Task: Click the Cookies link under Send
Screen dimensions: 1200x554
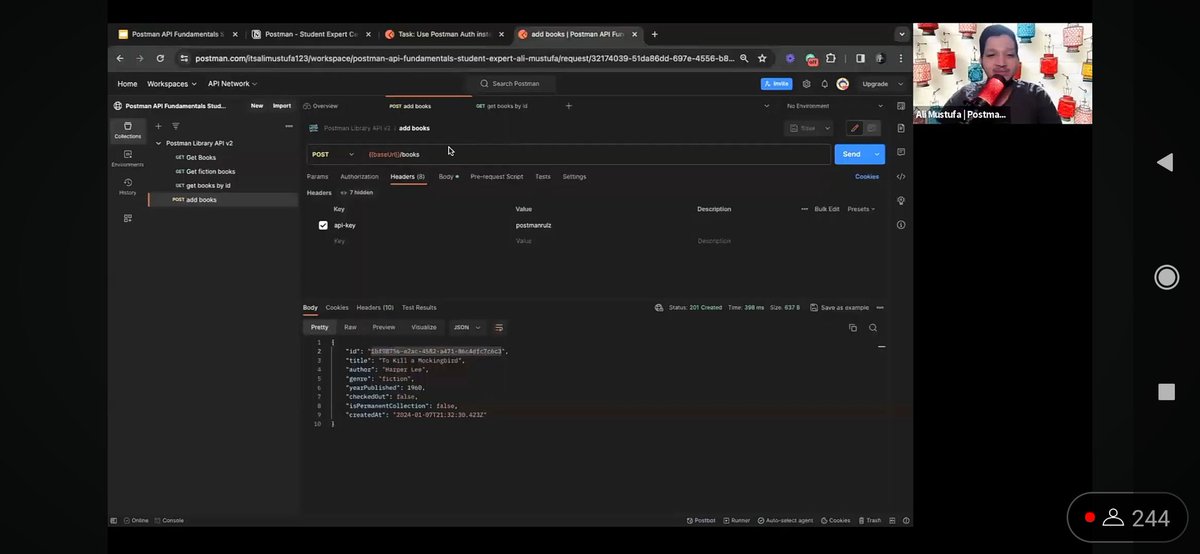Action: coord(867,176)
